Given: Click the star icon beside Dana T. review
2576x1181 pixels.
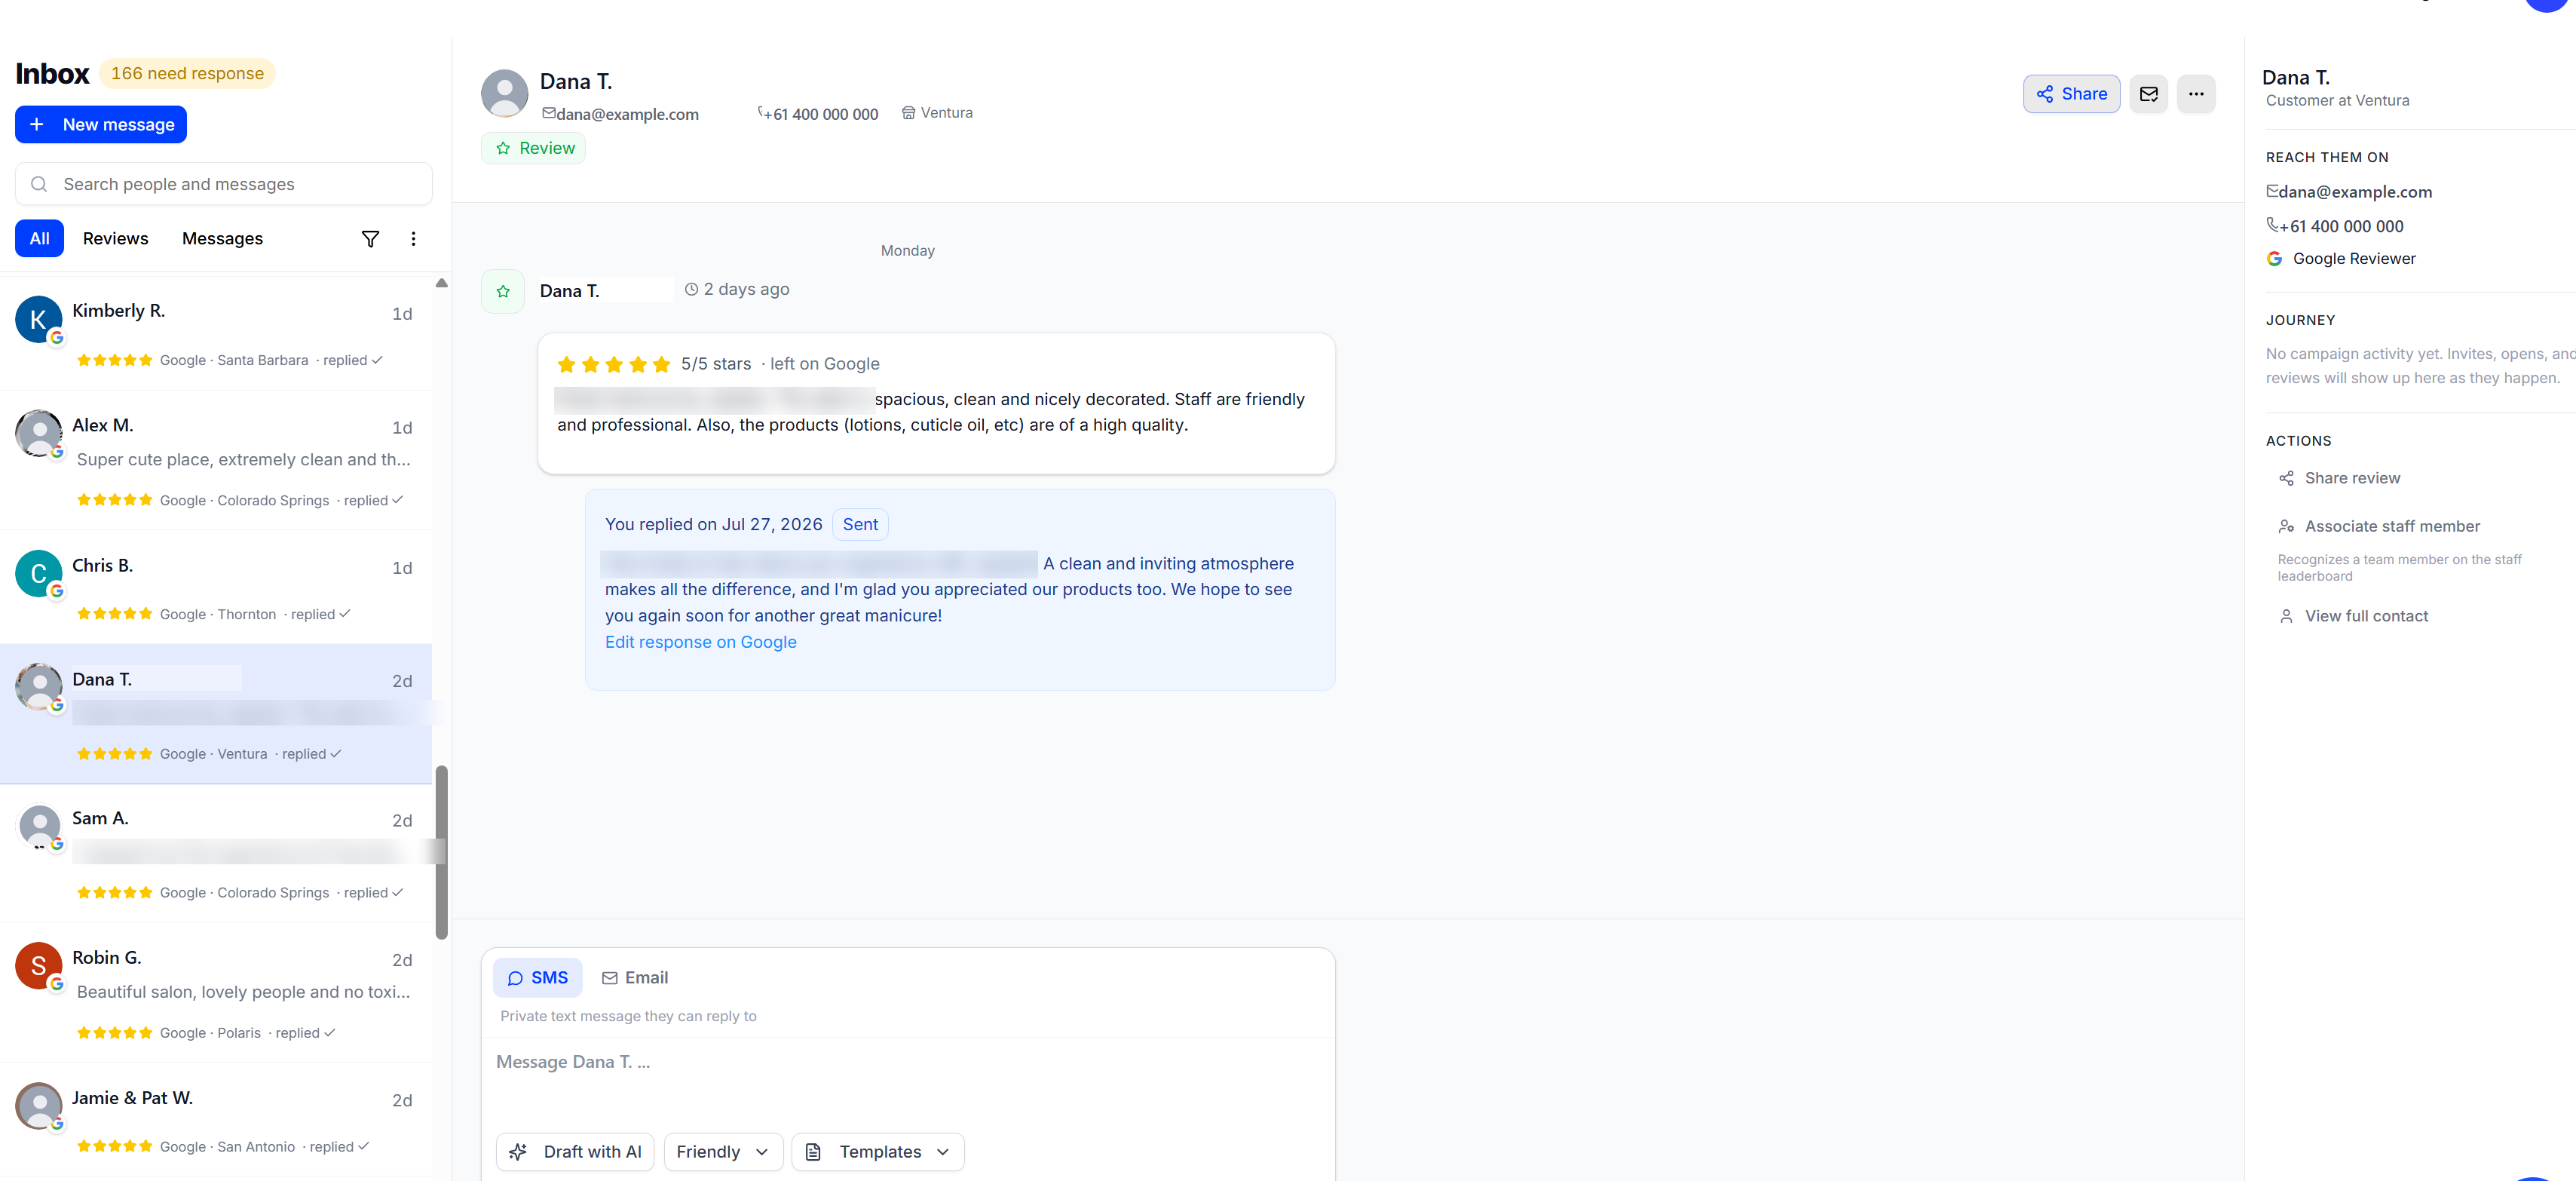Looking at the screenshot, I should [x=503, y=292].
